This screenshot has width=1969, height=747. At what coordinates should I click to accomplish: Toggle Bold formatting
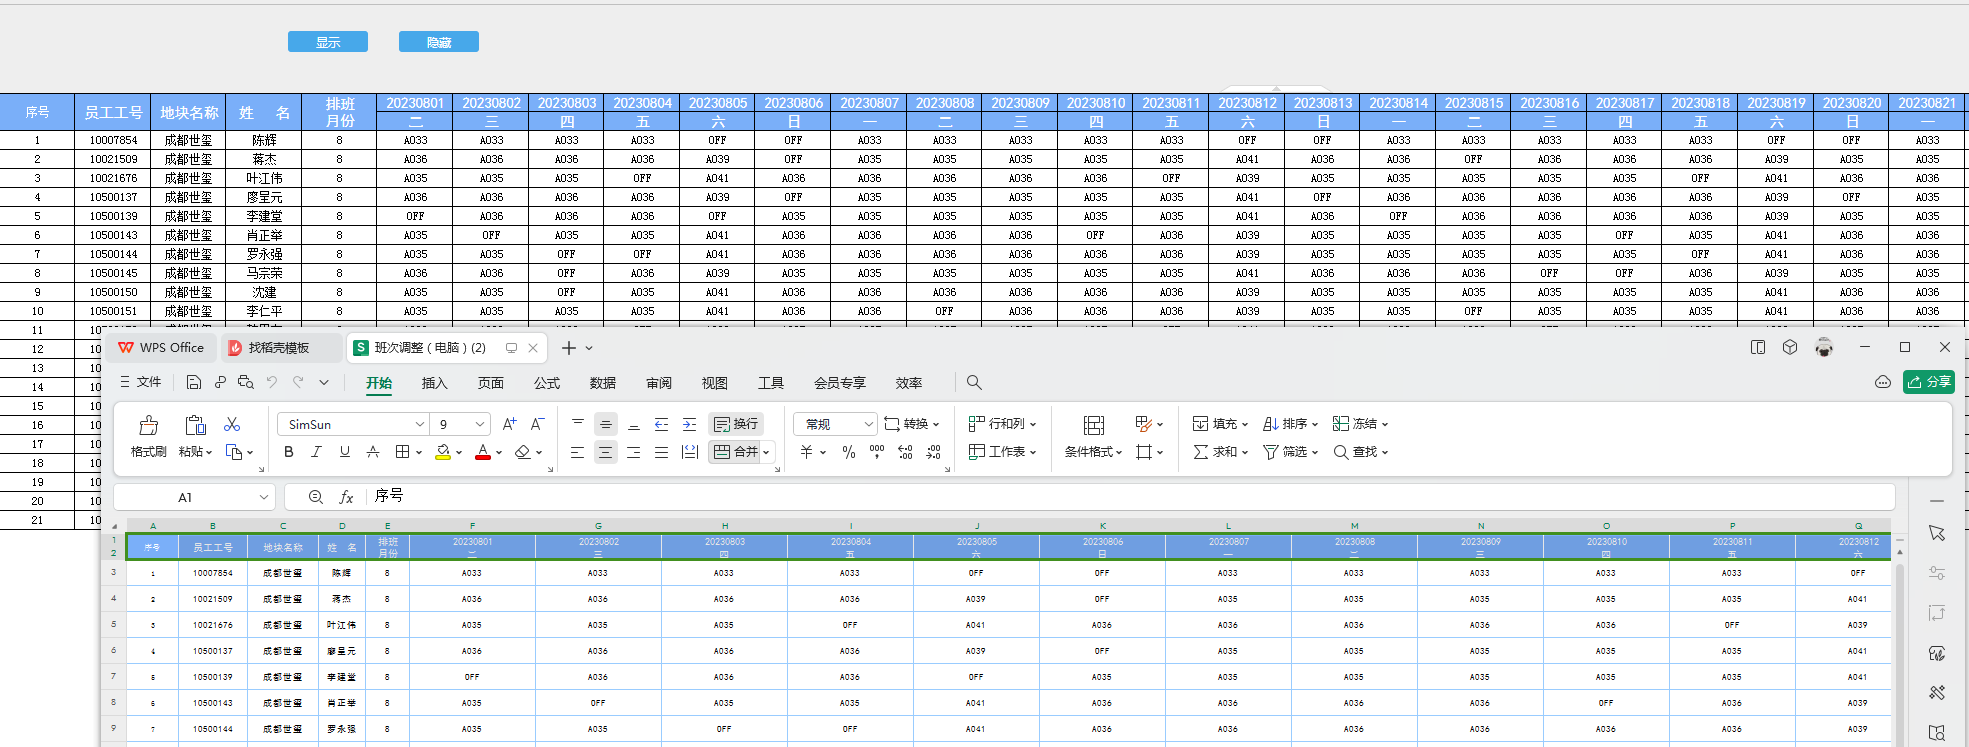coord(289,452)
